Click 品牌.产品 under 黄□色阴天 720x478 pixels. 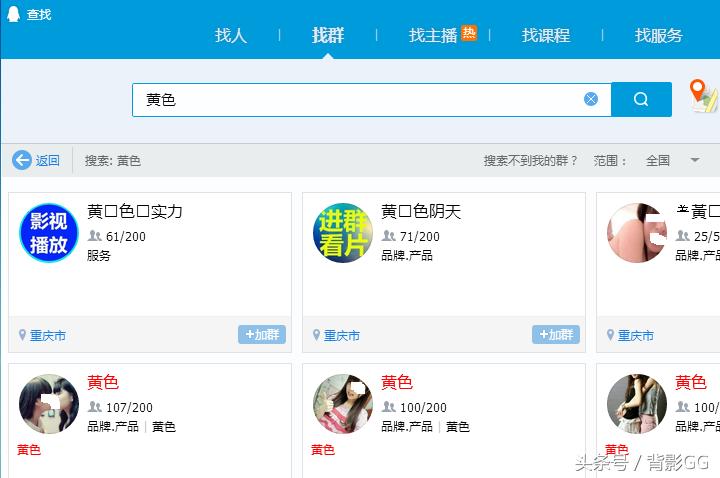point(407,255)
